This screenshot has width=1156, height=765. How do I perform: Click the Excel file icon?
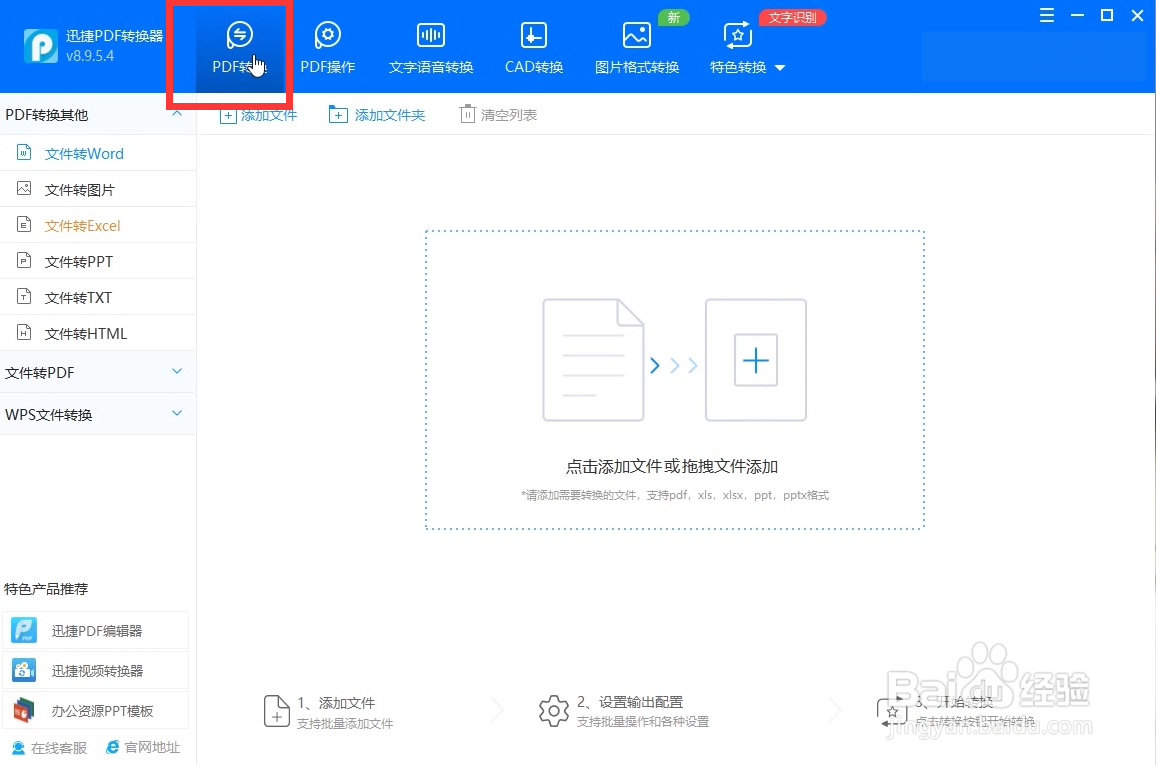[24, 225]
